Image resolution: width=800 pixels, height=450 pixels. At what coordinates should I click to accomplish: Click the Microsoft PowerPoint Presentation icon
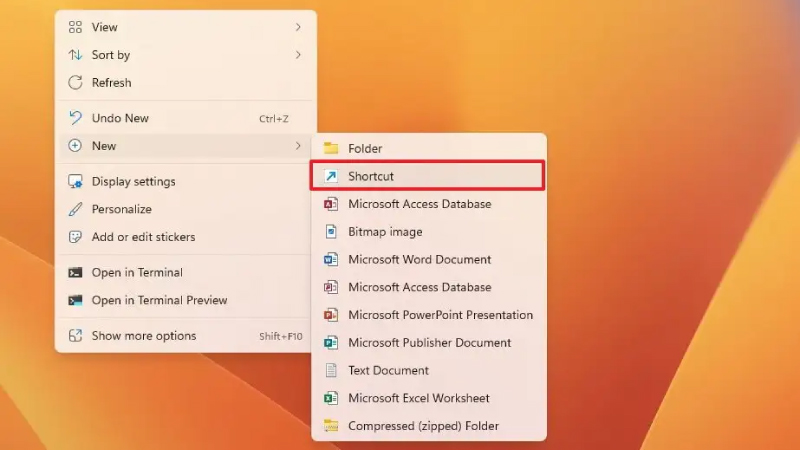coord(331,315)
